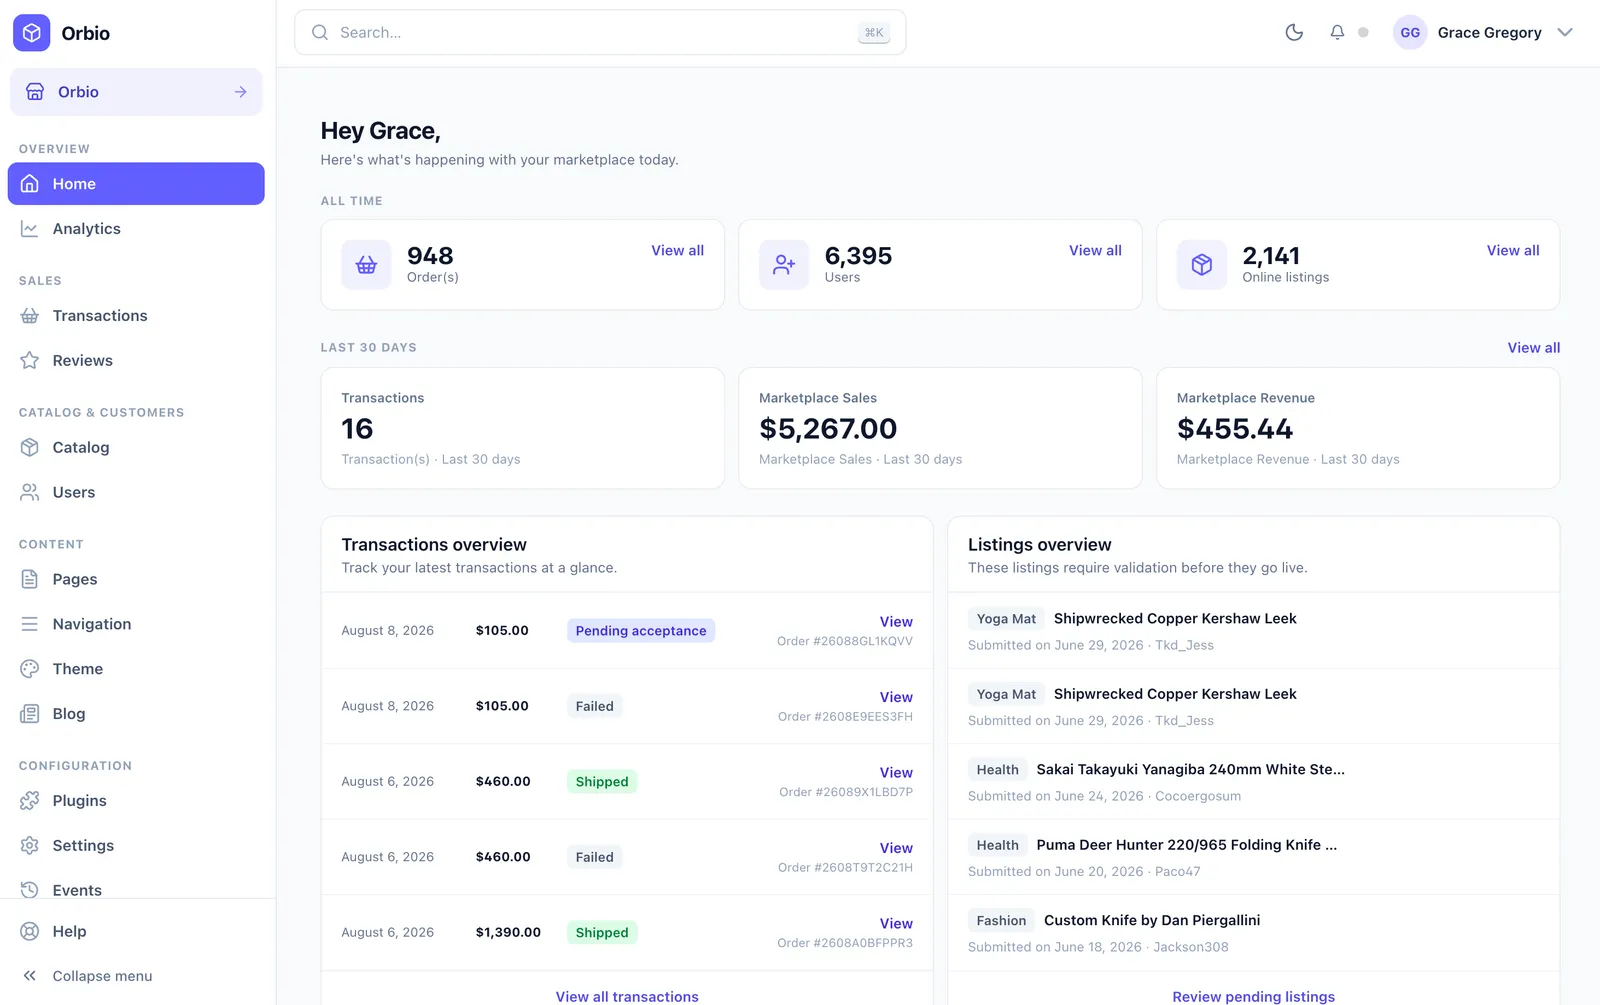View all users link on 6,395 card
Image resolution: width=1600 pixels, height=1005 pixels.
click(x=1095, y=251)
